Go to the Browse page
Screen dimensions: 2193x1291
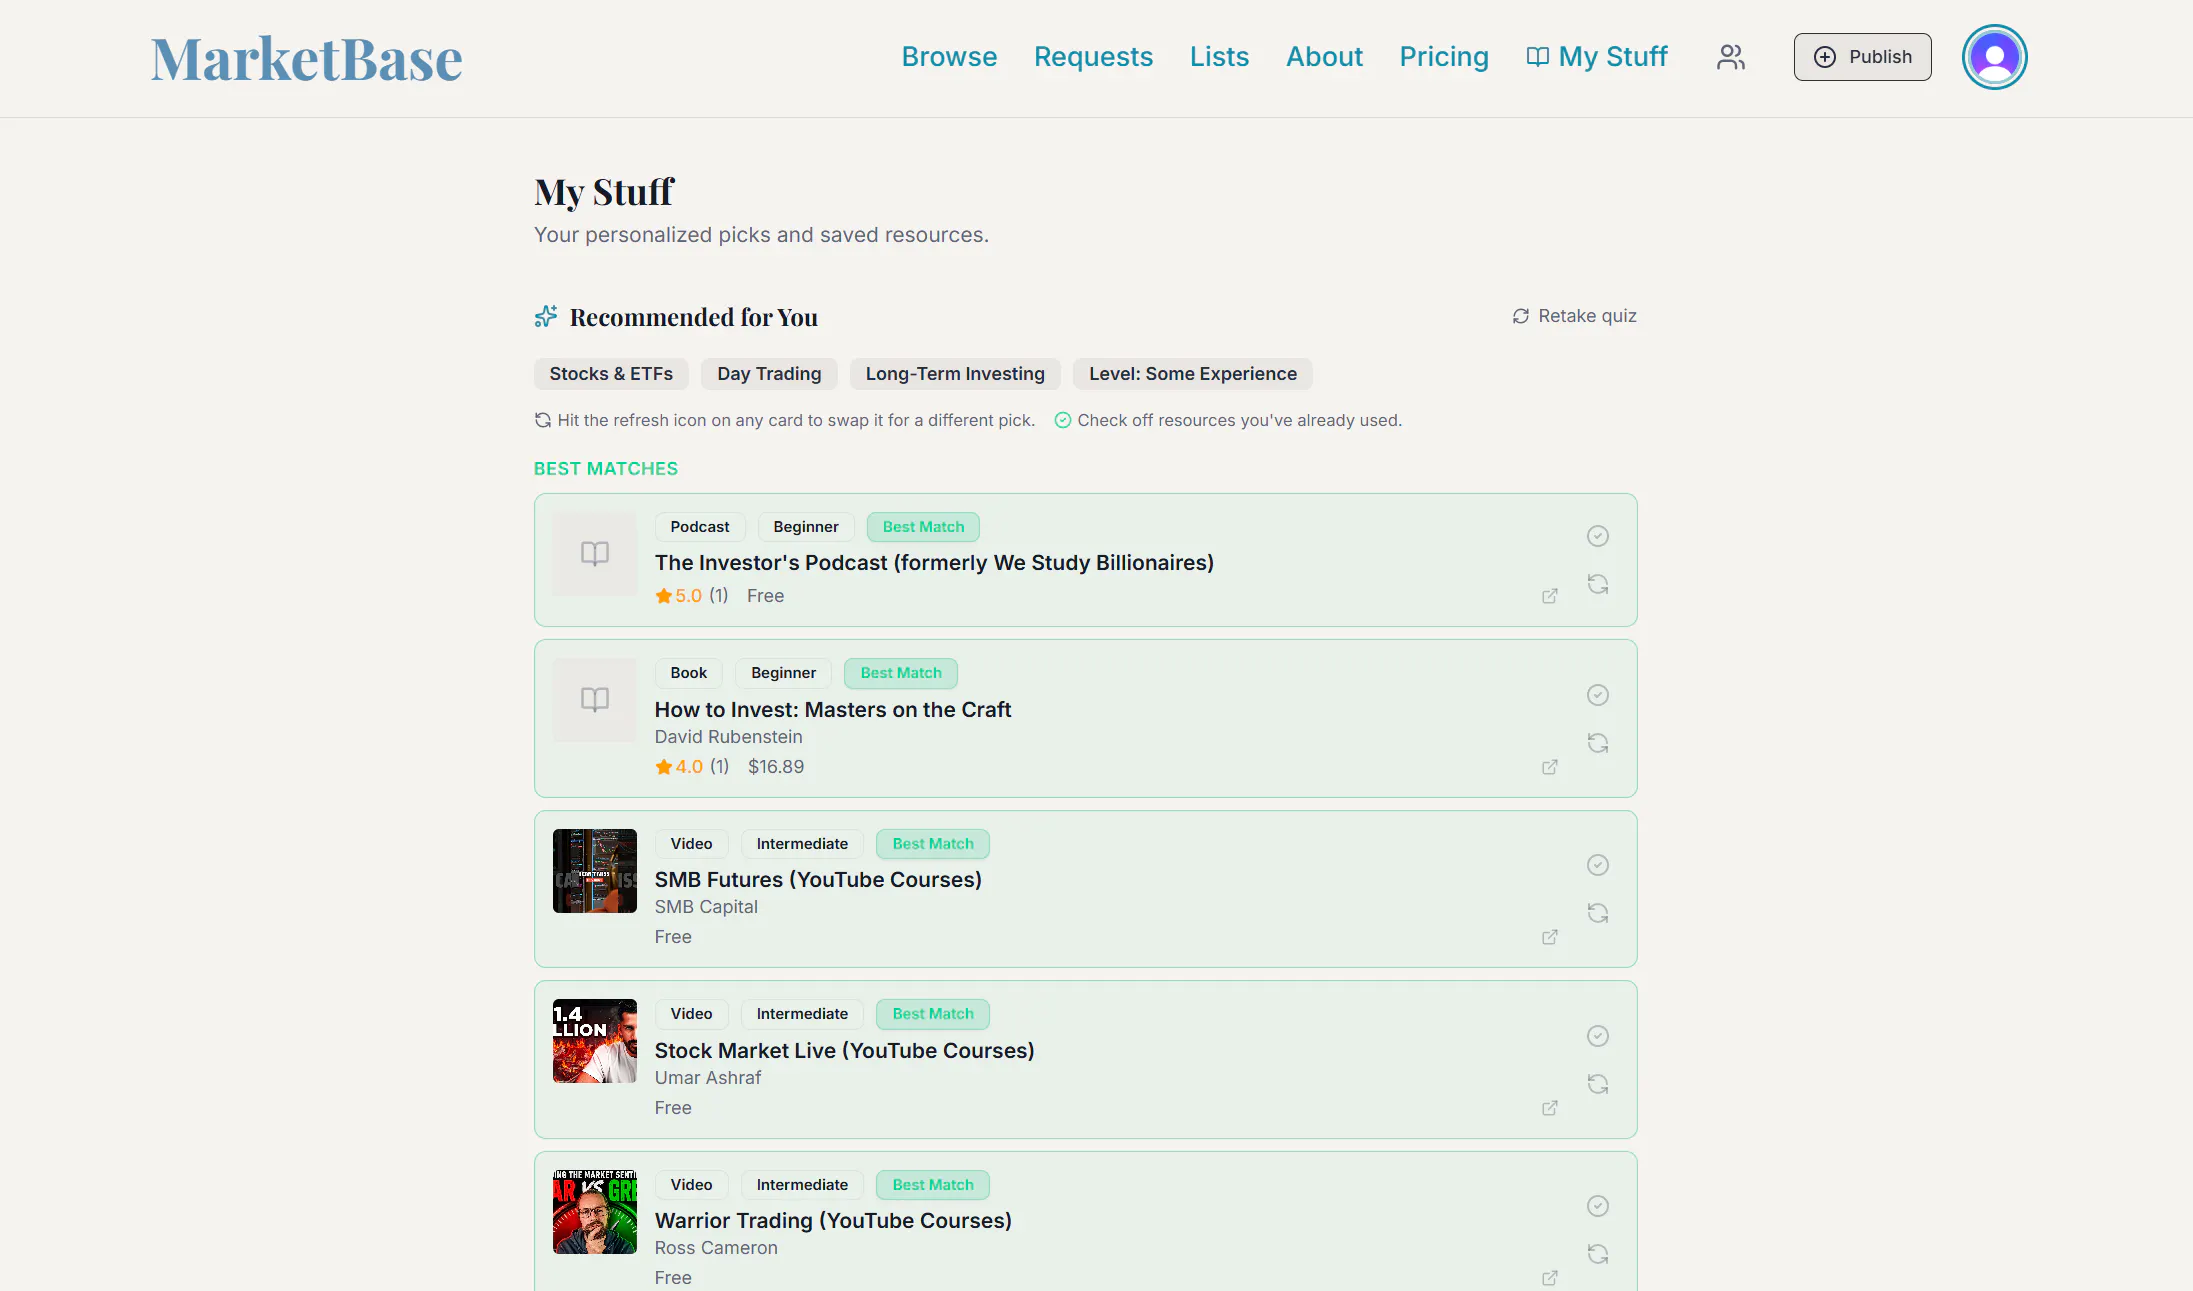[949, 57]
